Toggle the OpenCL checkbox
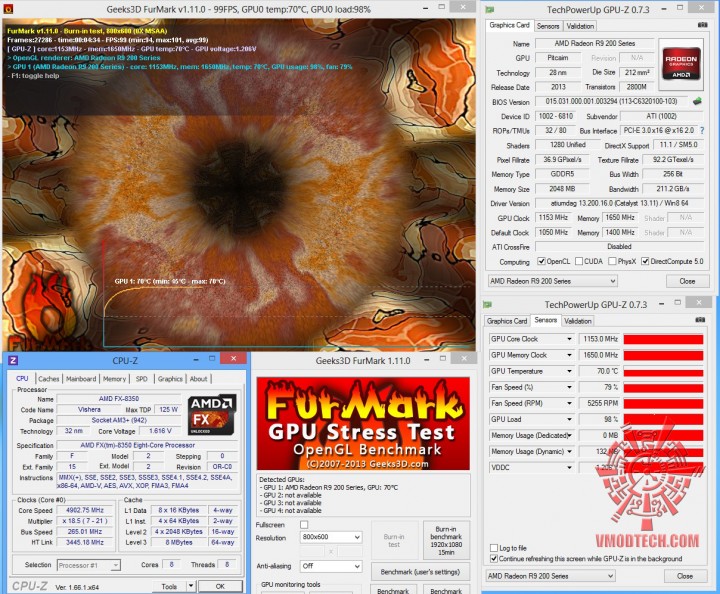720x594 pixels. [541, 261]
